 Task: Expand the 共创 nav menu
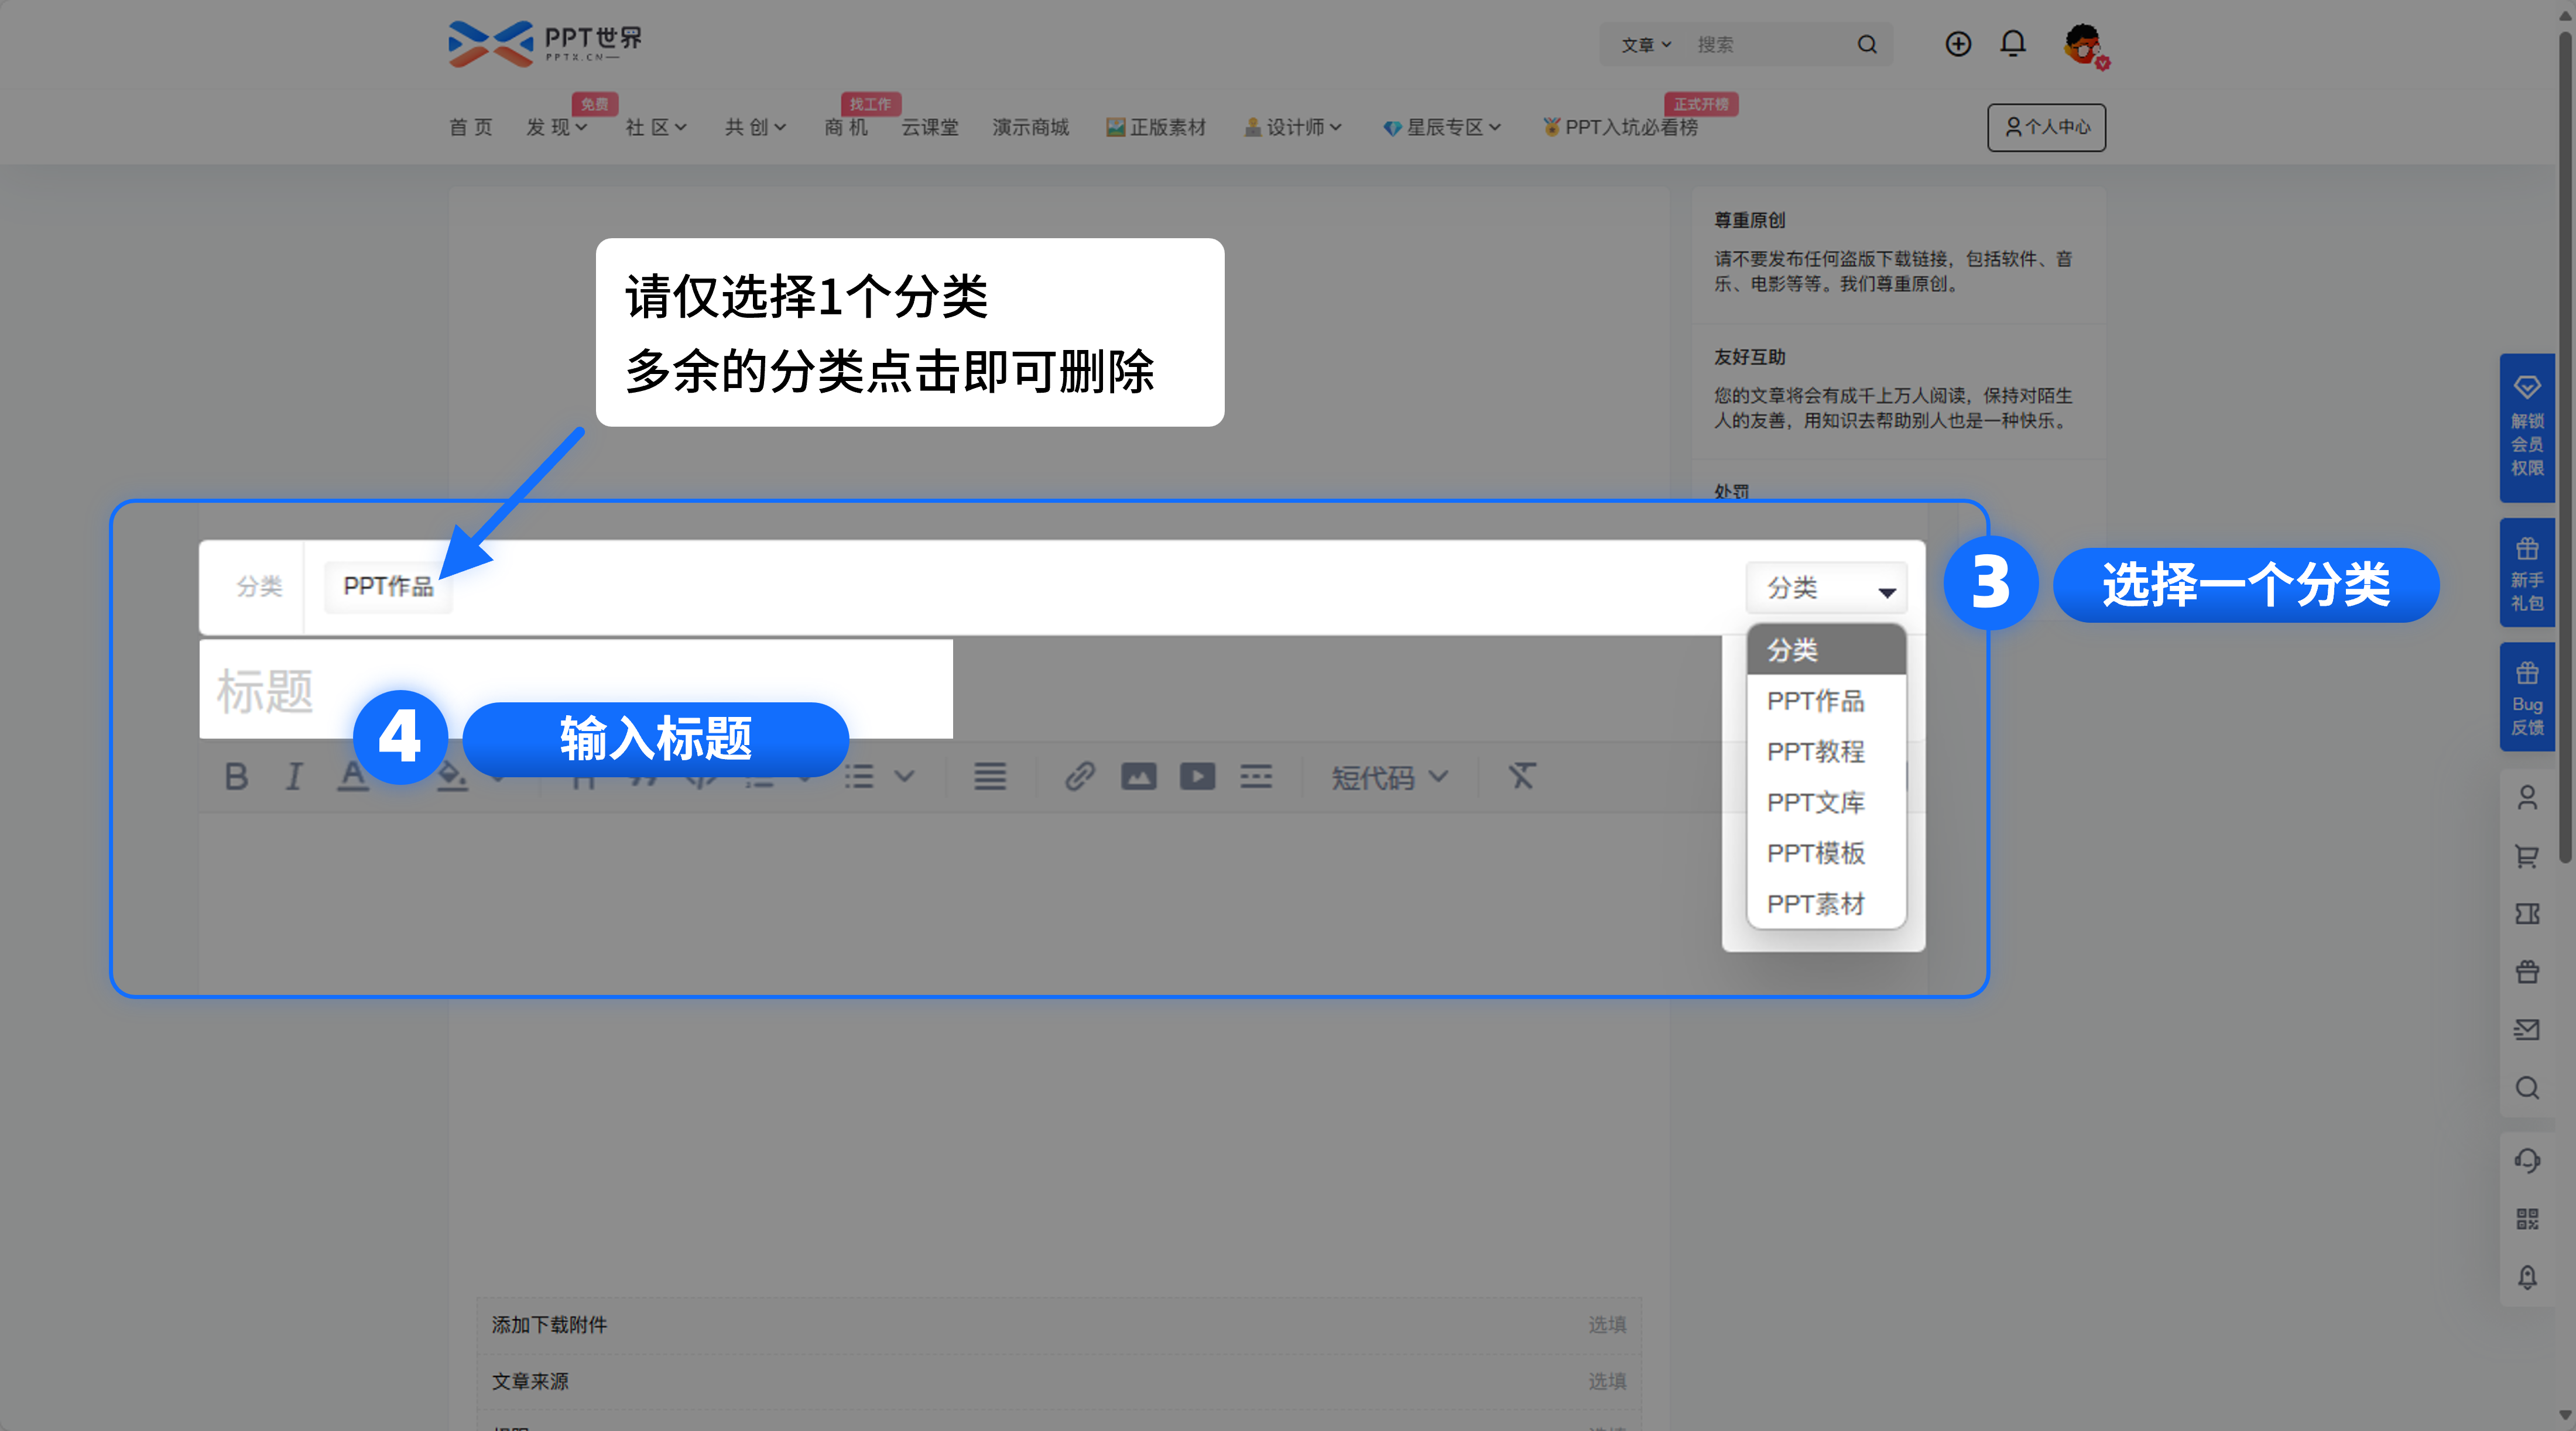click(x=755, y=127)
